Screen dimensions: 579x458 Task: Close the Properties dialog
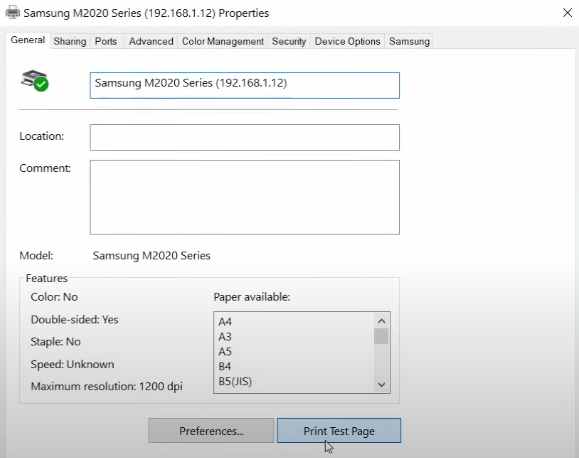(x=567, y=13)
